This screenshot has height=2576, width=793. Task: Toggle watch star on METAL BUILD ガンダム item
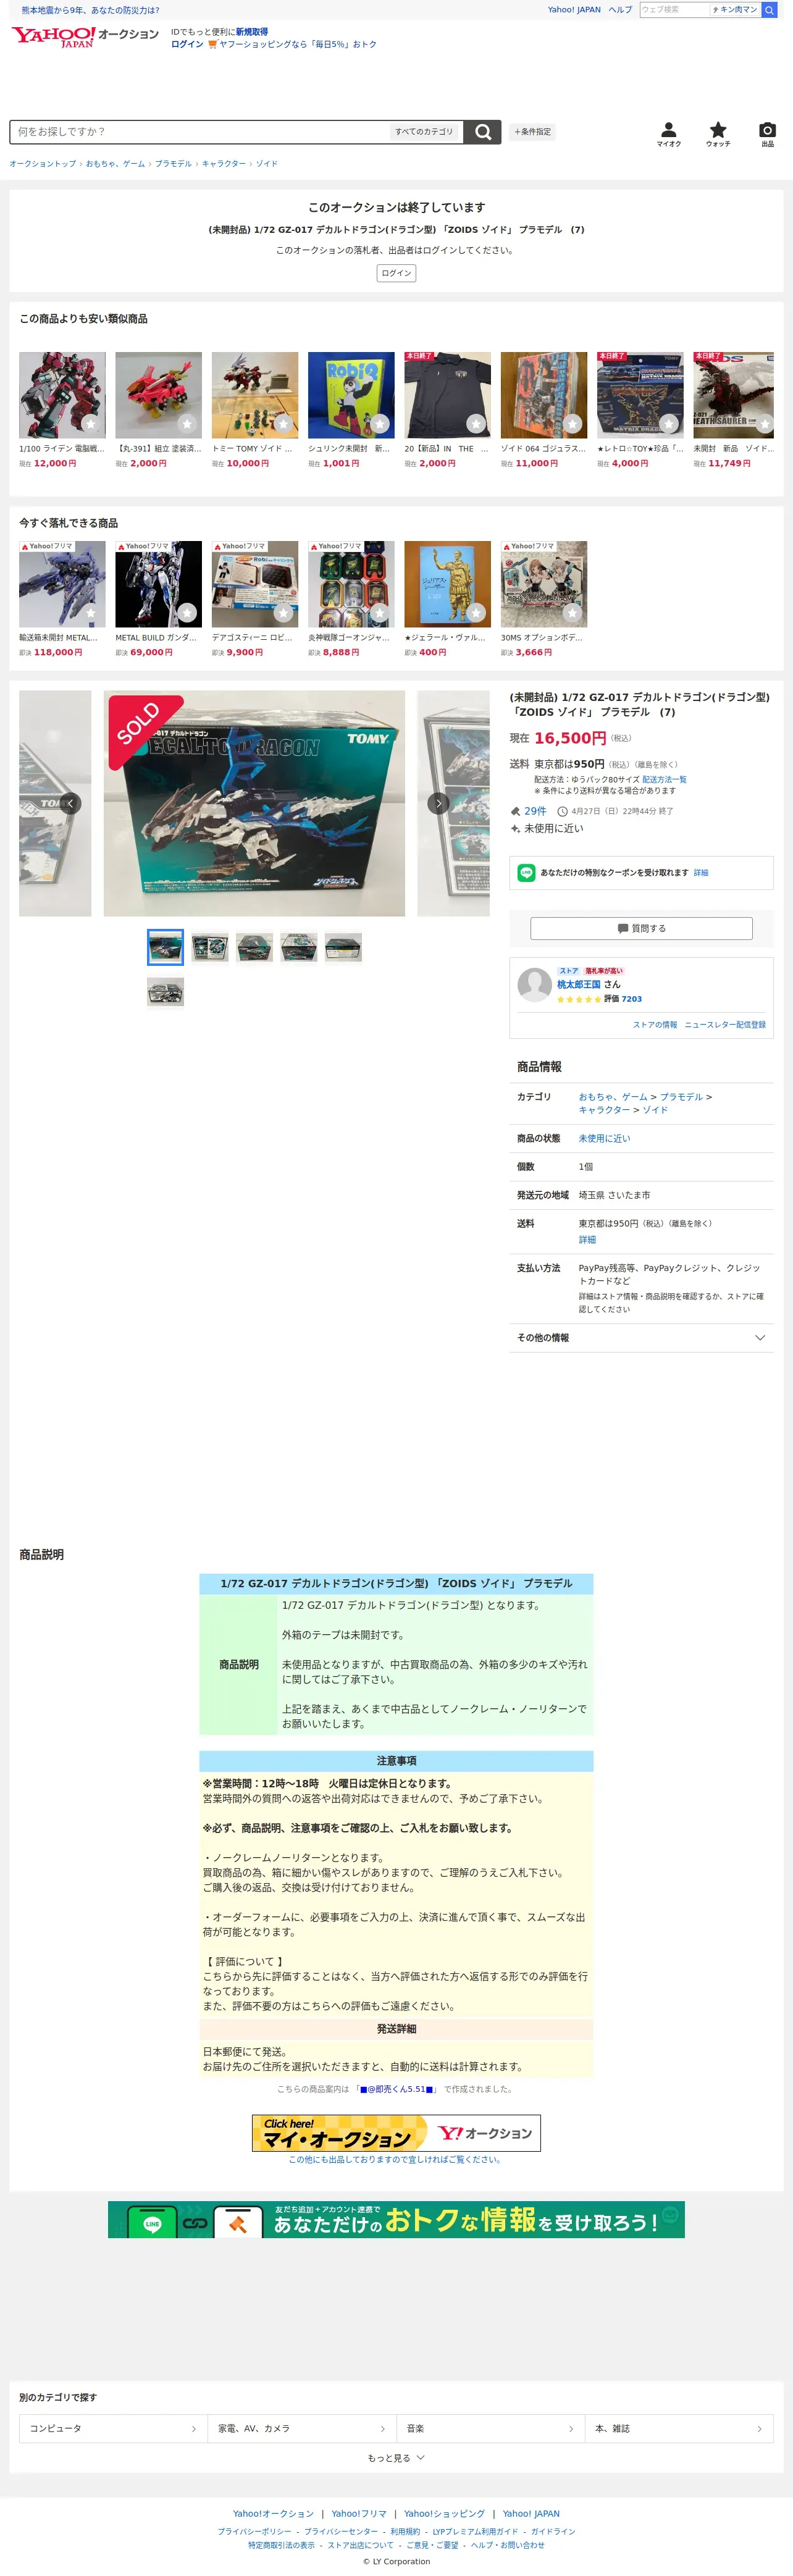[x=186, y=613]
